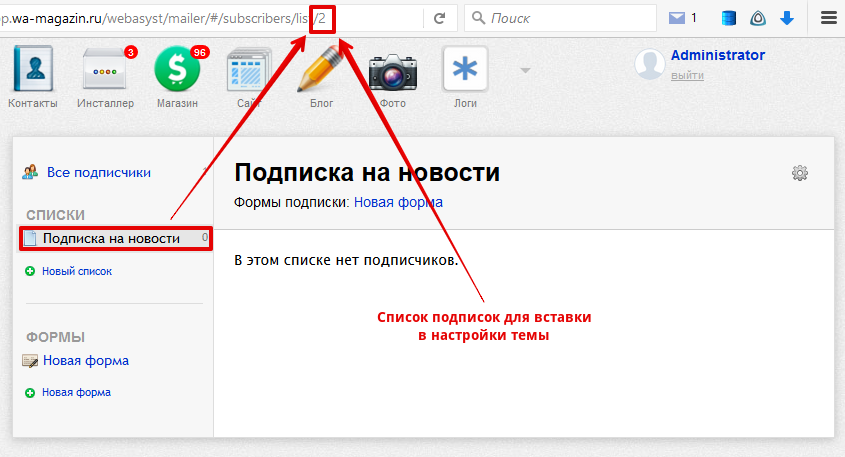The image size is (845, 457).
Task: Open the Контакты app icon
Action: click(x=33, y=69)
